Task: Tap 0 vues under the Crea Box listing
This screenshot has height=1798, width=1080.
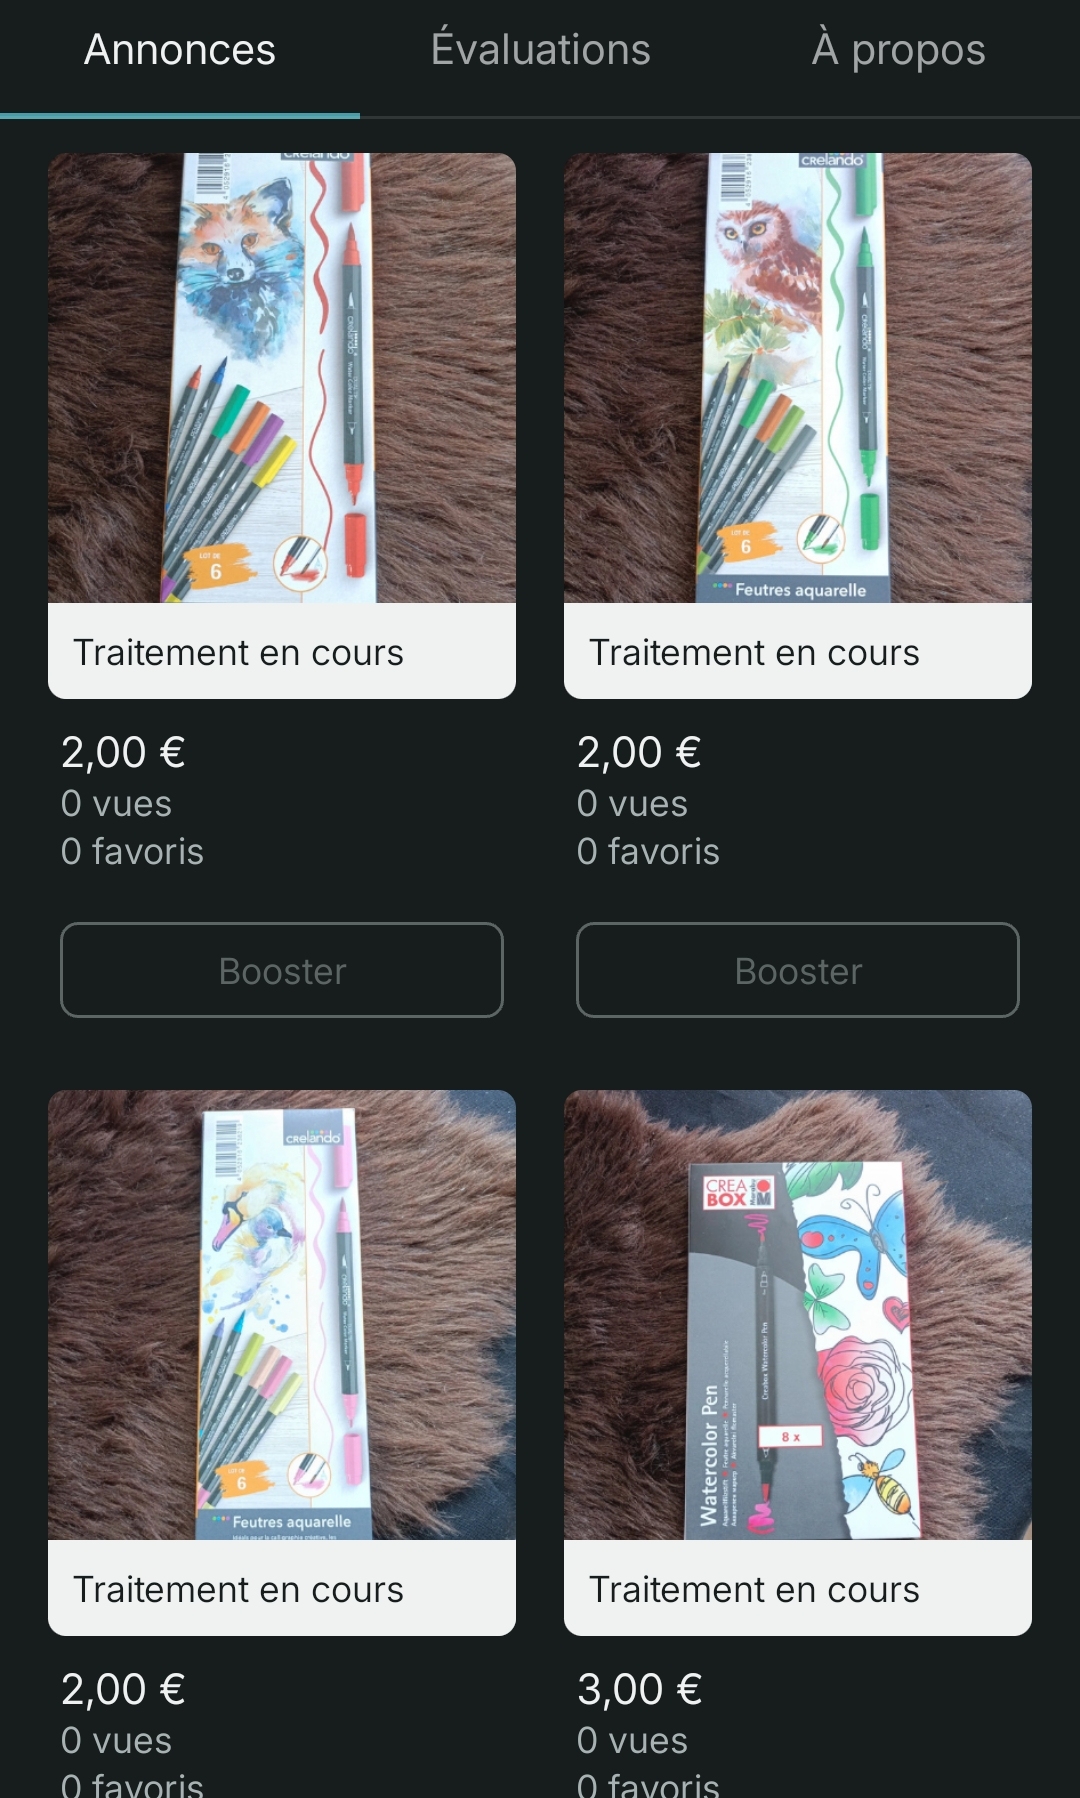Action: 632,1740
